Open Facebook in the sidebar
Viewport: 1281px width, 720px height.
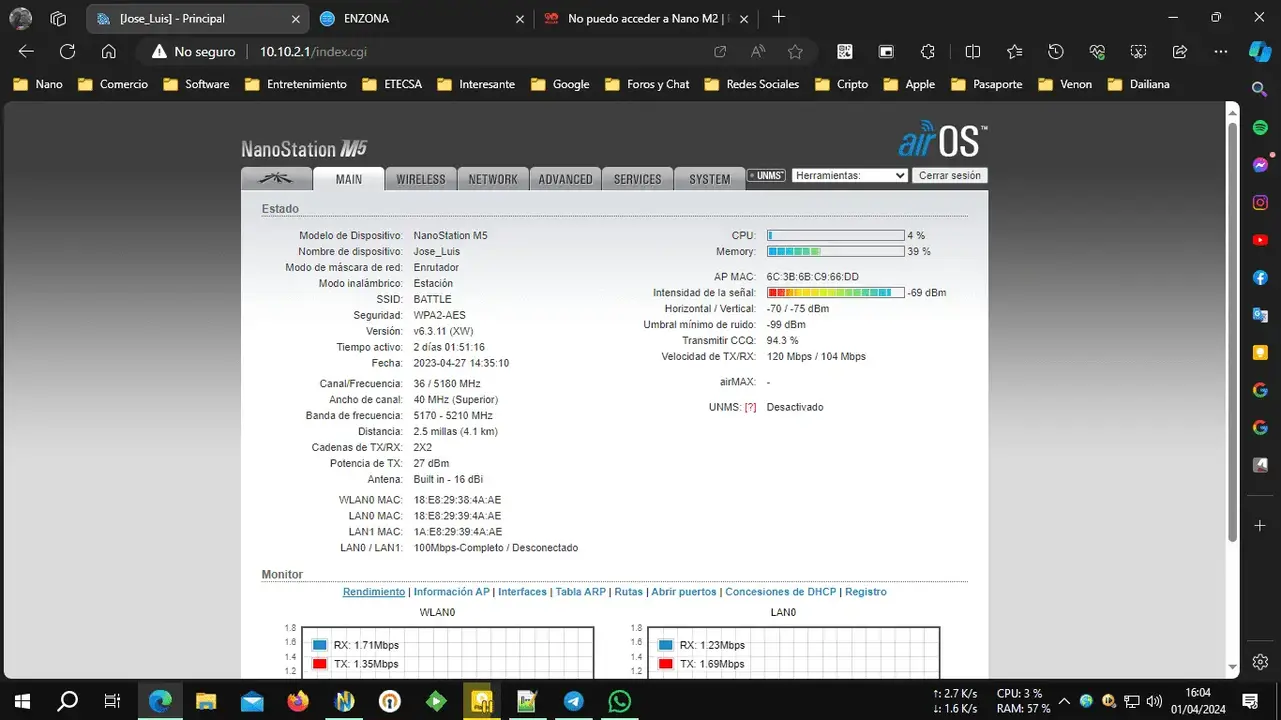[1260, 277]
